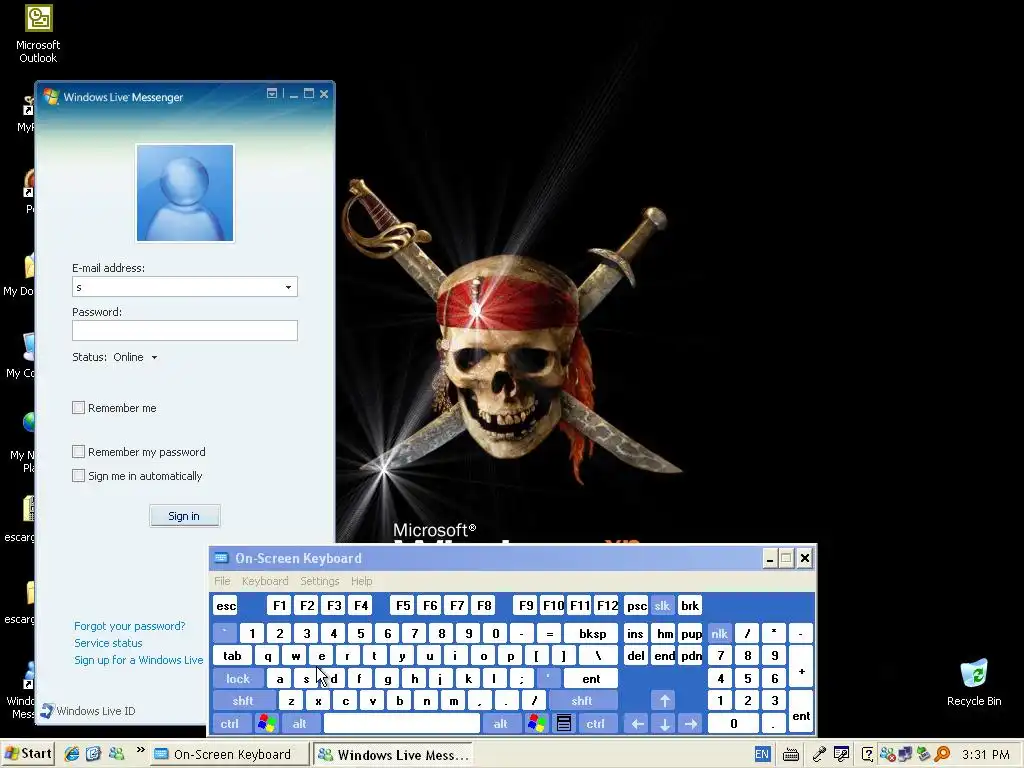Check Remember my password checkbox
This screenshot has height=768, width=1024.
point(78,451)
